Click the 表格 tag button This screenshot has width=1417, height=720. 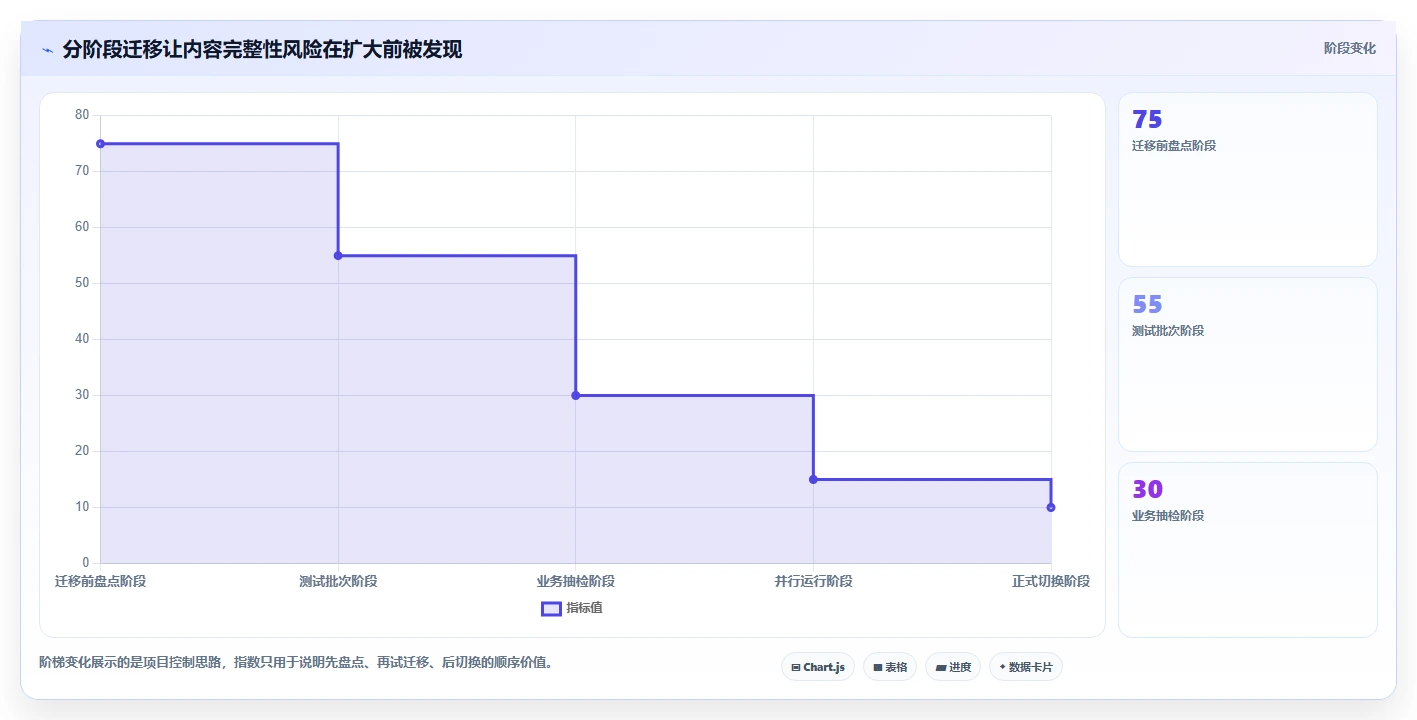pos(889,667)
